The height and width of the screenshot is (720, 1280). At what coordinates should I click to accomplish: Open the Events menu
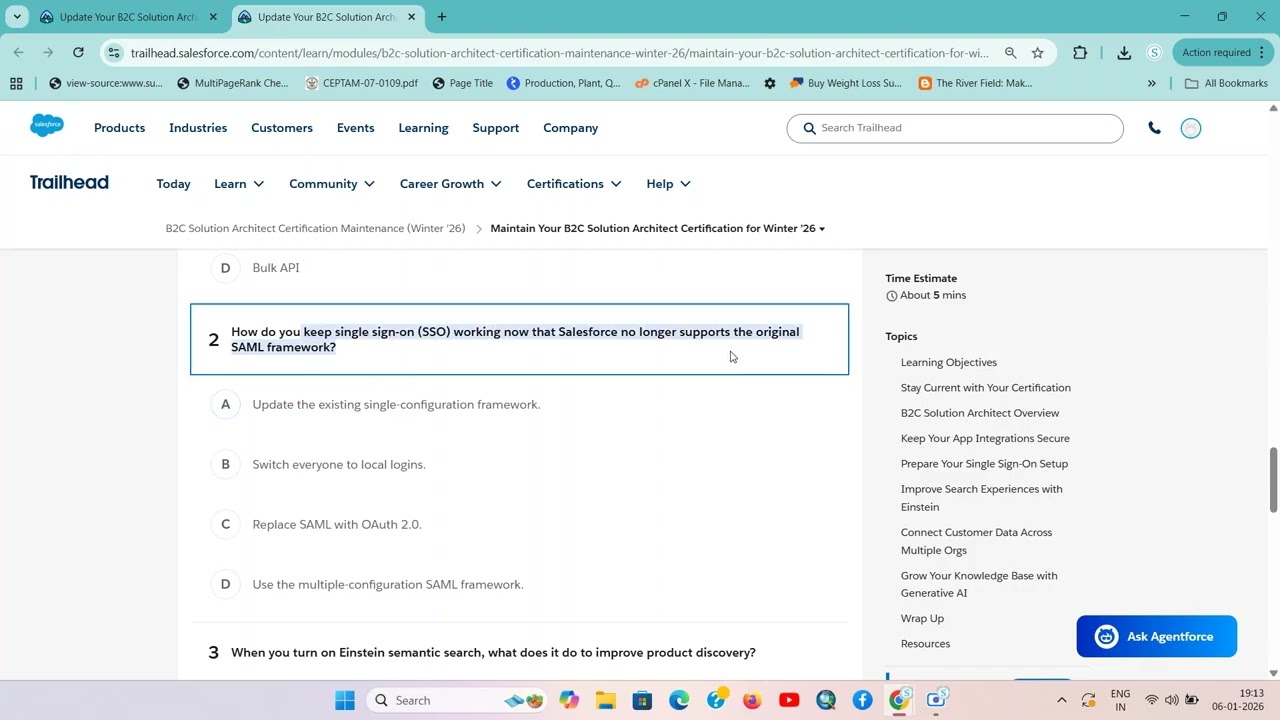pyautogui.click(x=355, y=128)
